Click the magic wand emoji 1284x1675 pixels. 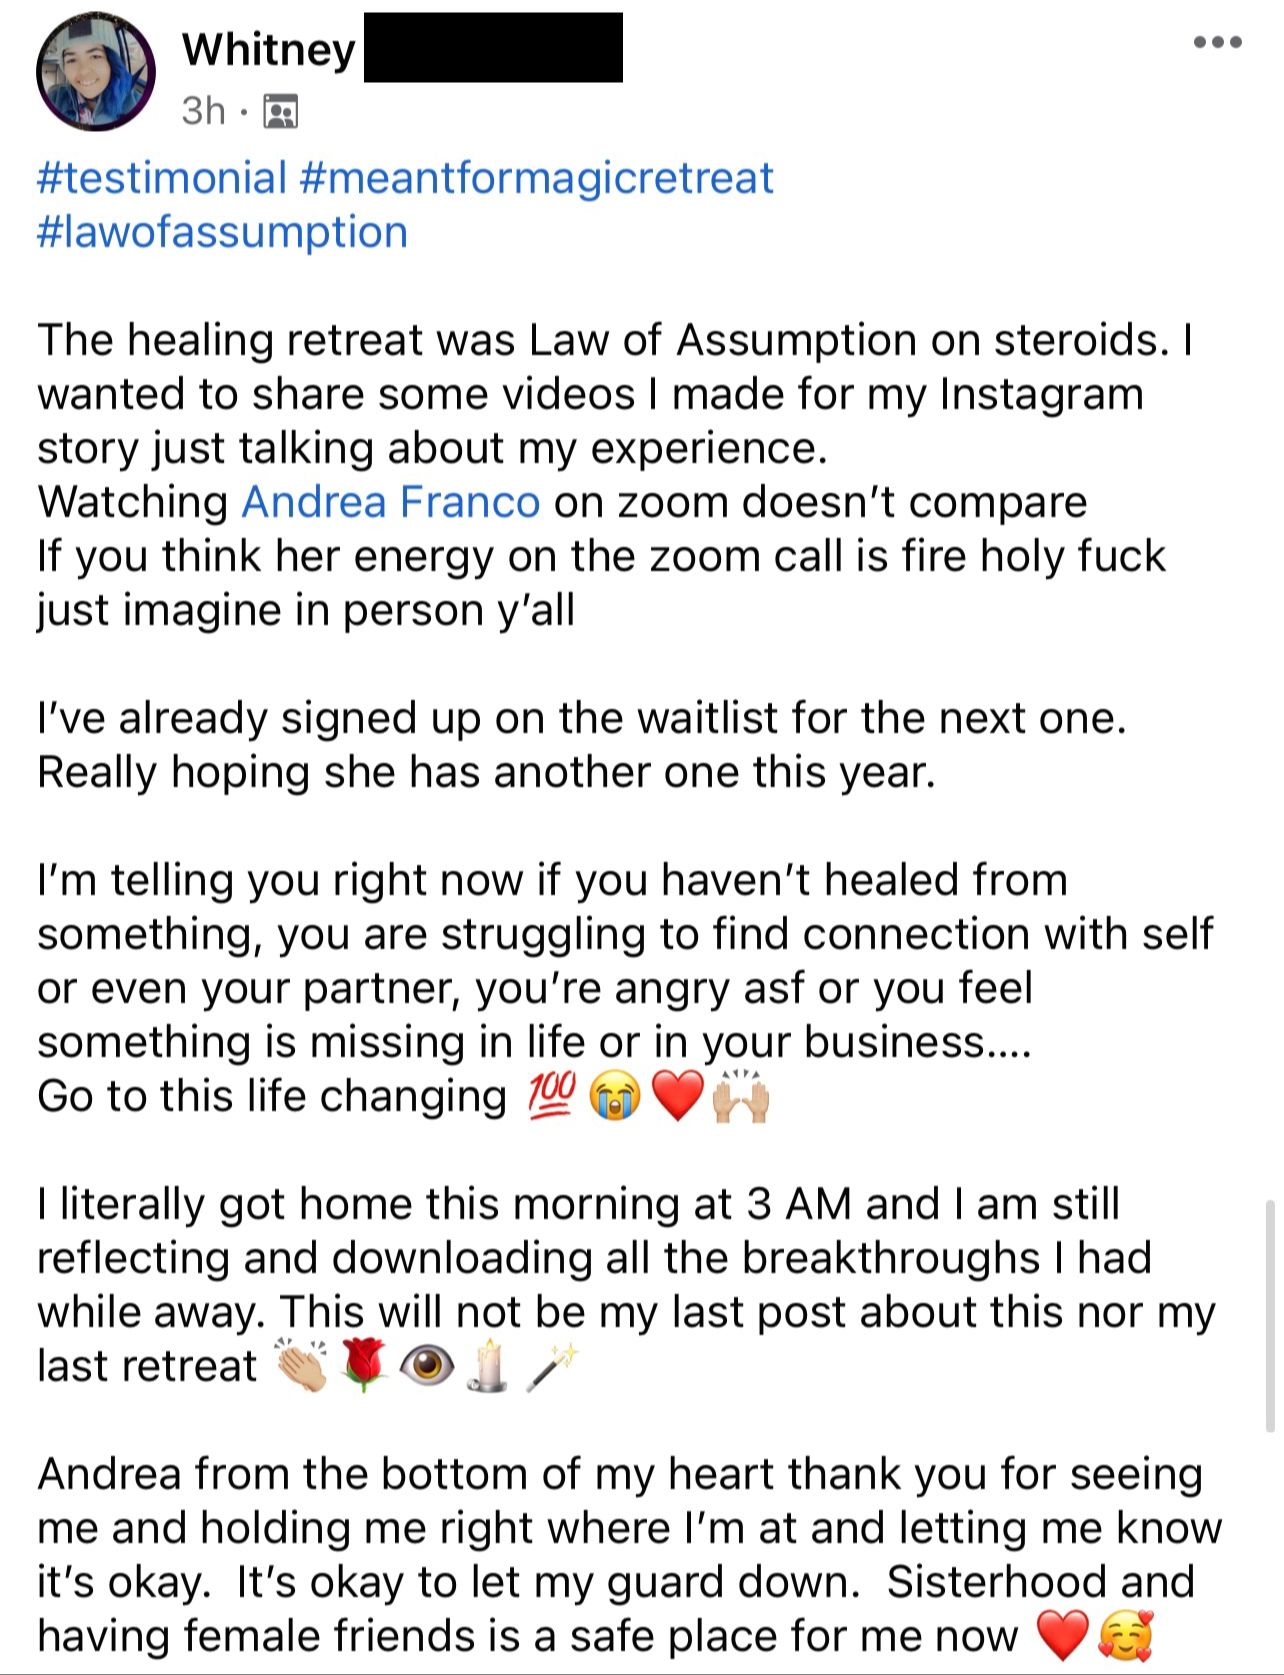(x=551, y=1366)
